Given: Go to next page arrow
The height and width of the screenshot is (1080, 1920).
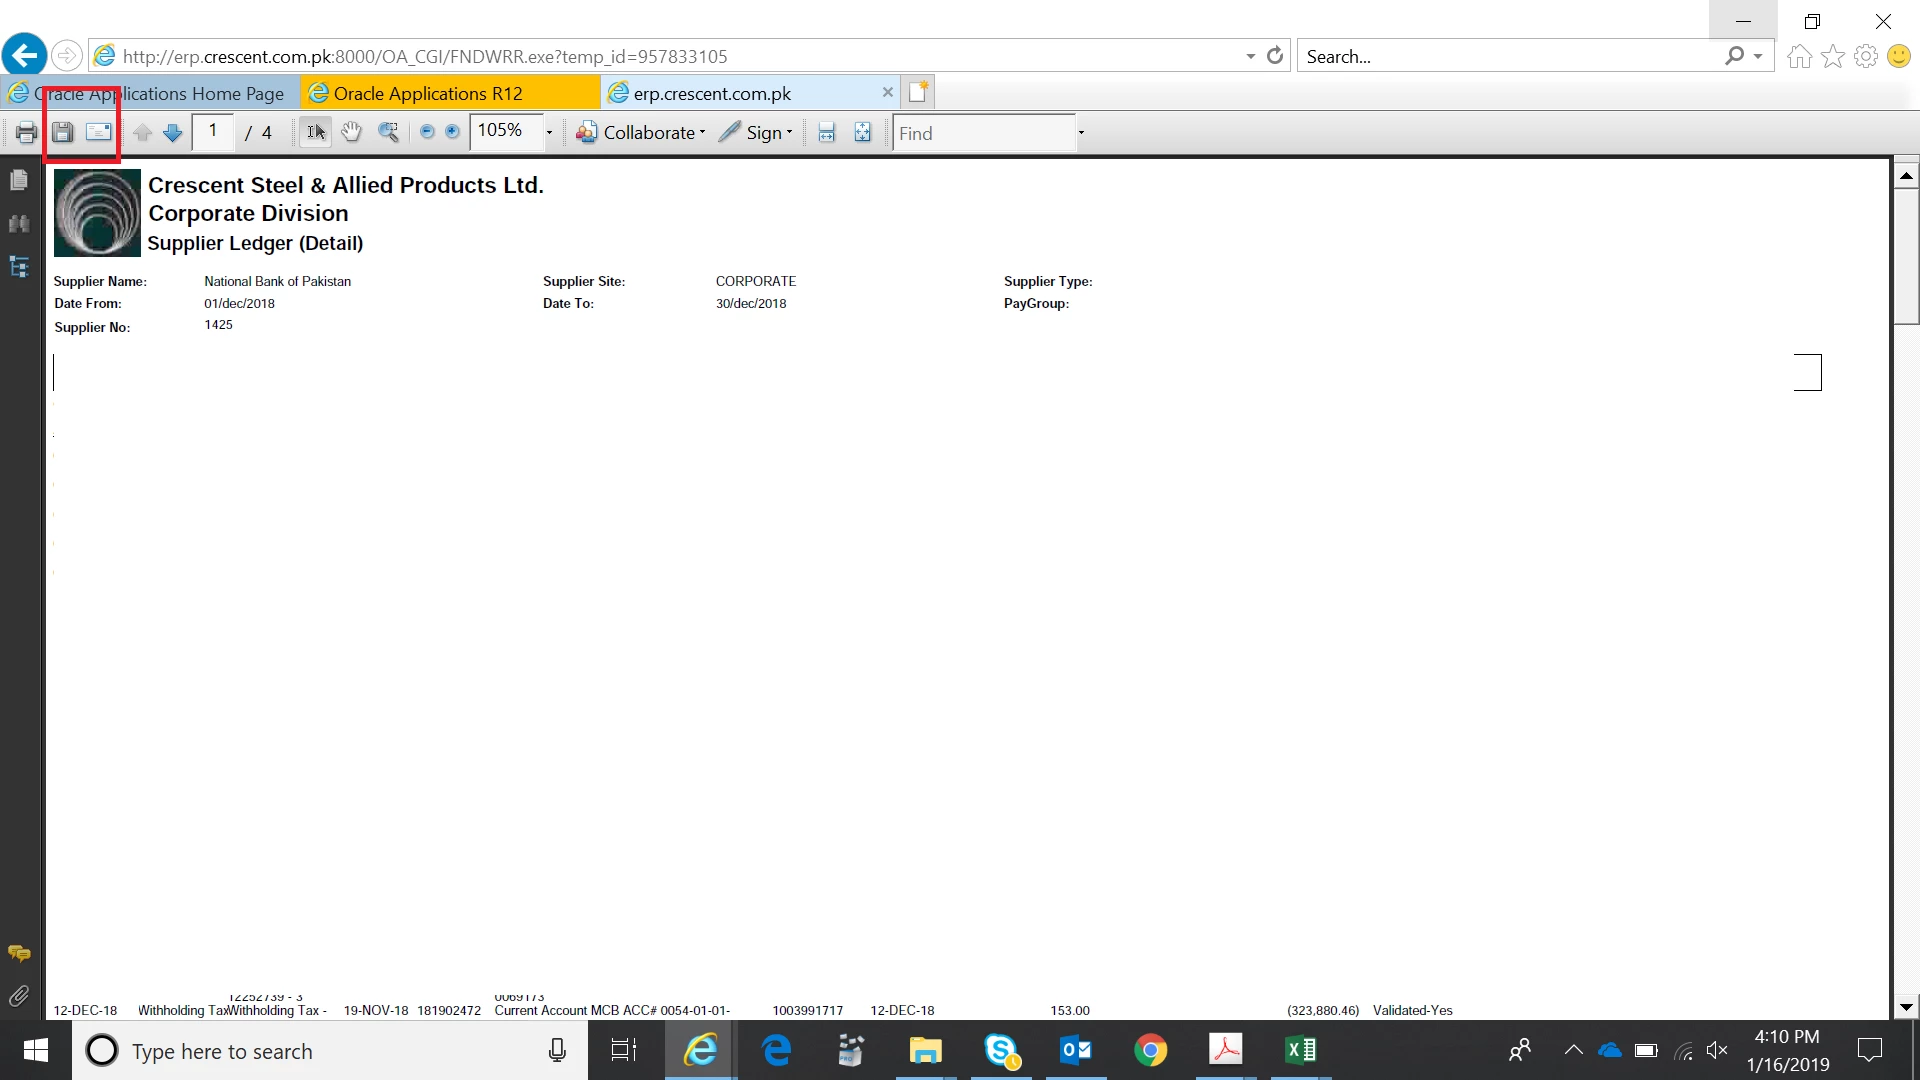Looking at the screenshot, I should pos(173,132).
